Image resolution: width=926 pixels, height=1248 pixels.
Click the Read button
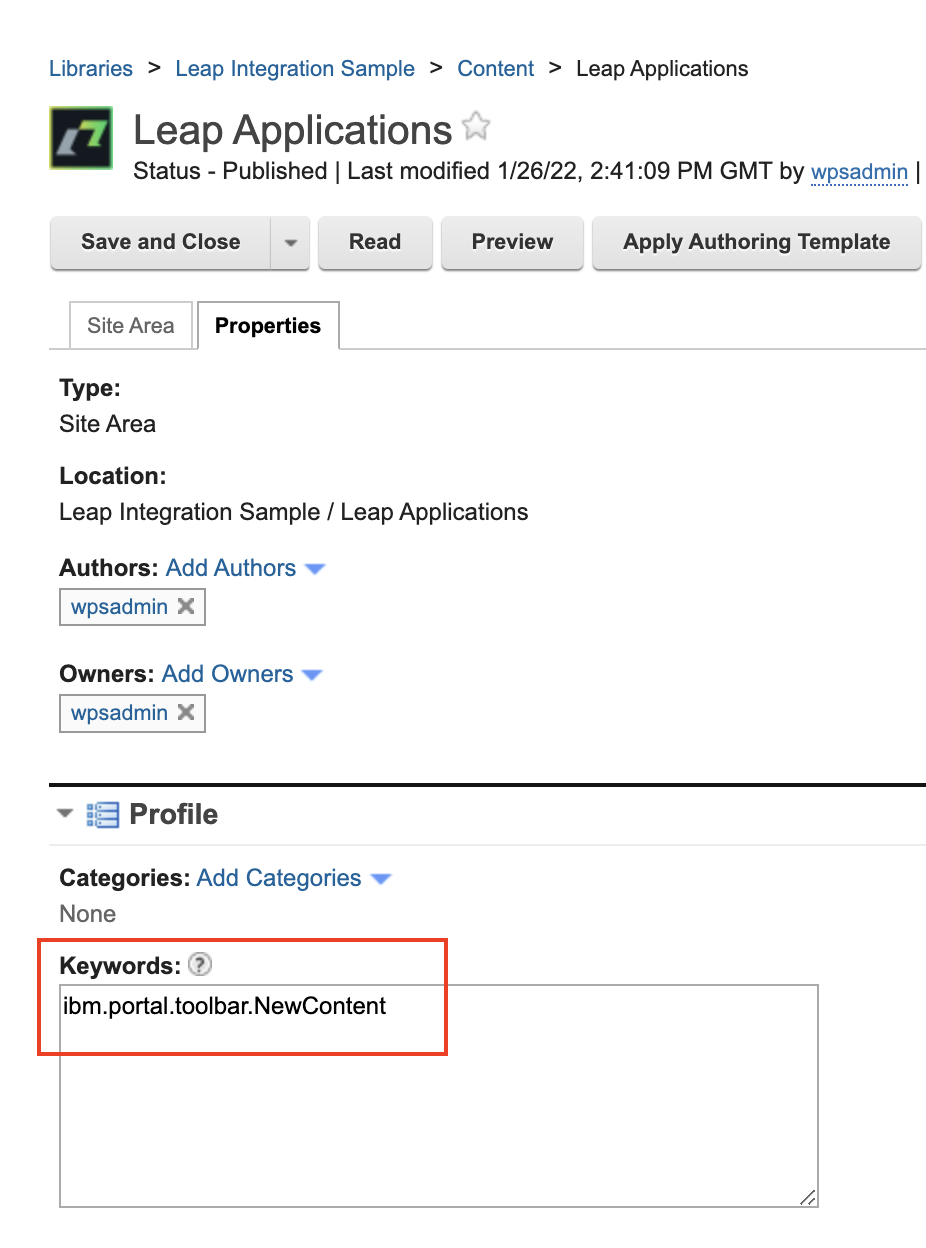click(x=375, y=242)
